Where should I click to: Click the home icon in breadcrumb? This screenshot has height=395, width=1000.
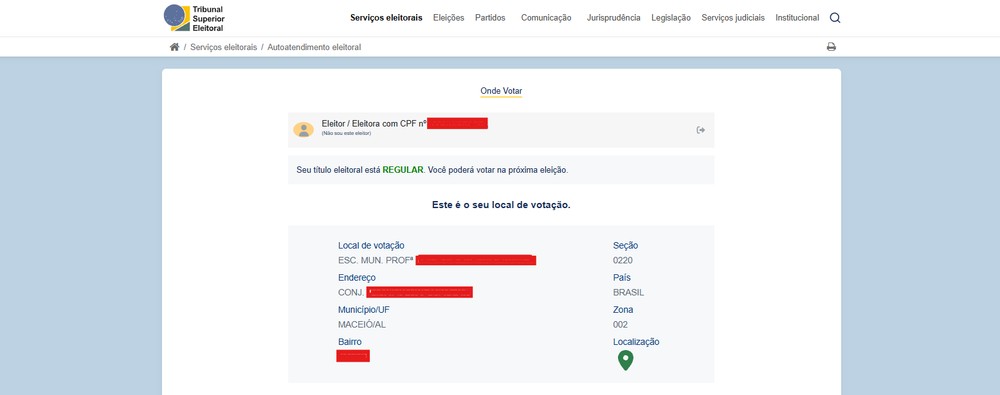tap(174, 47)
